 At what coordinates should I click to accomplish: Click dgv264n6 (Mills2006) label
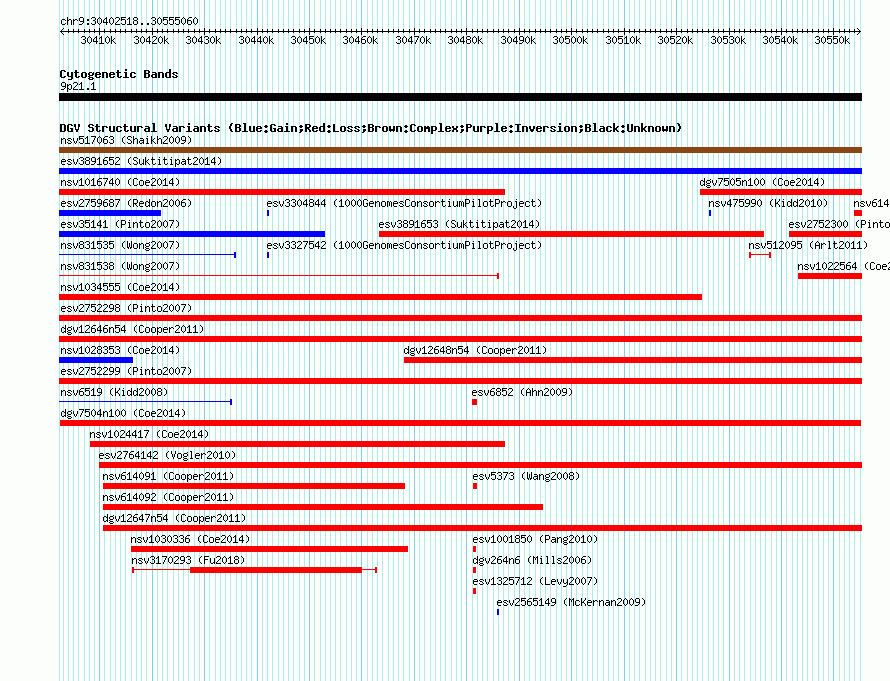point(532,560)
